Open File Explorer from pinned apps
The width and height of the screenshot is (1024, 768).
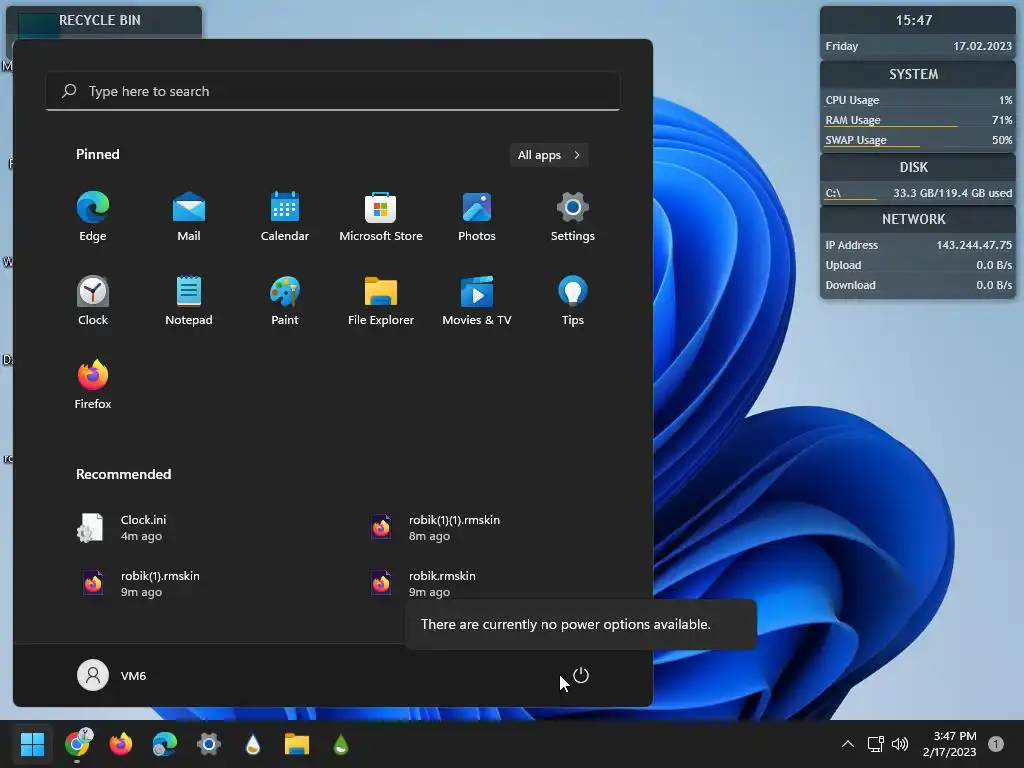click(x=381, y=301)
